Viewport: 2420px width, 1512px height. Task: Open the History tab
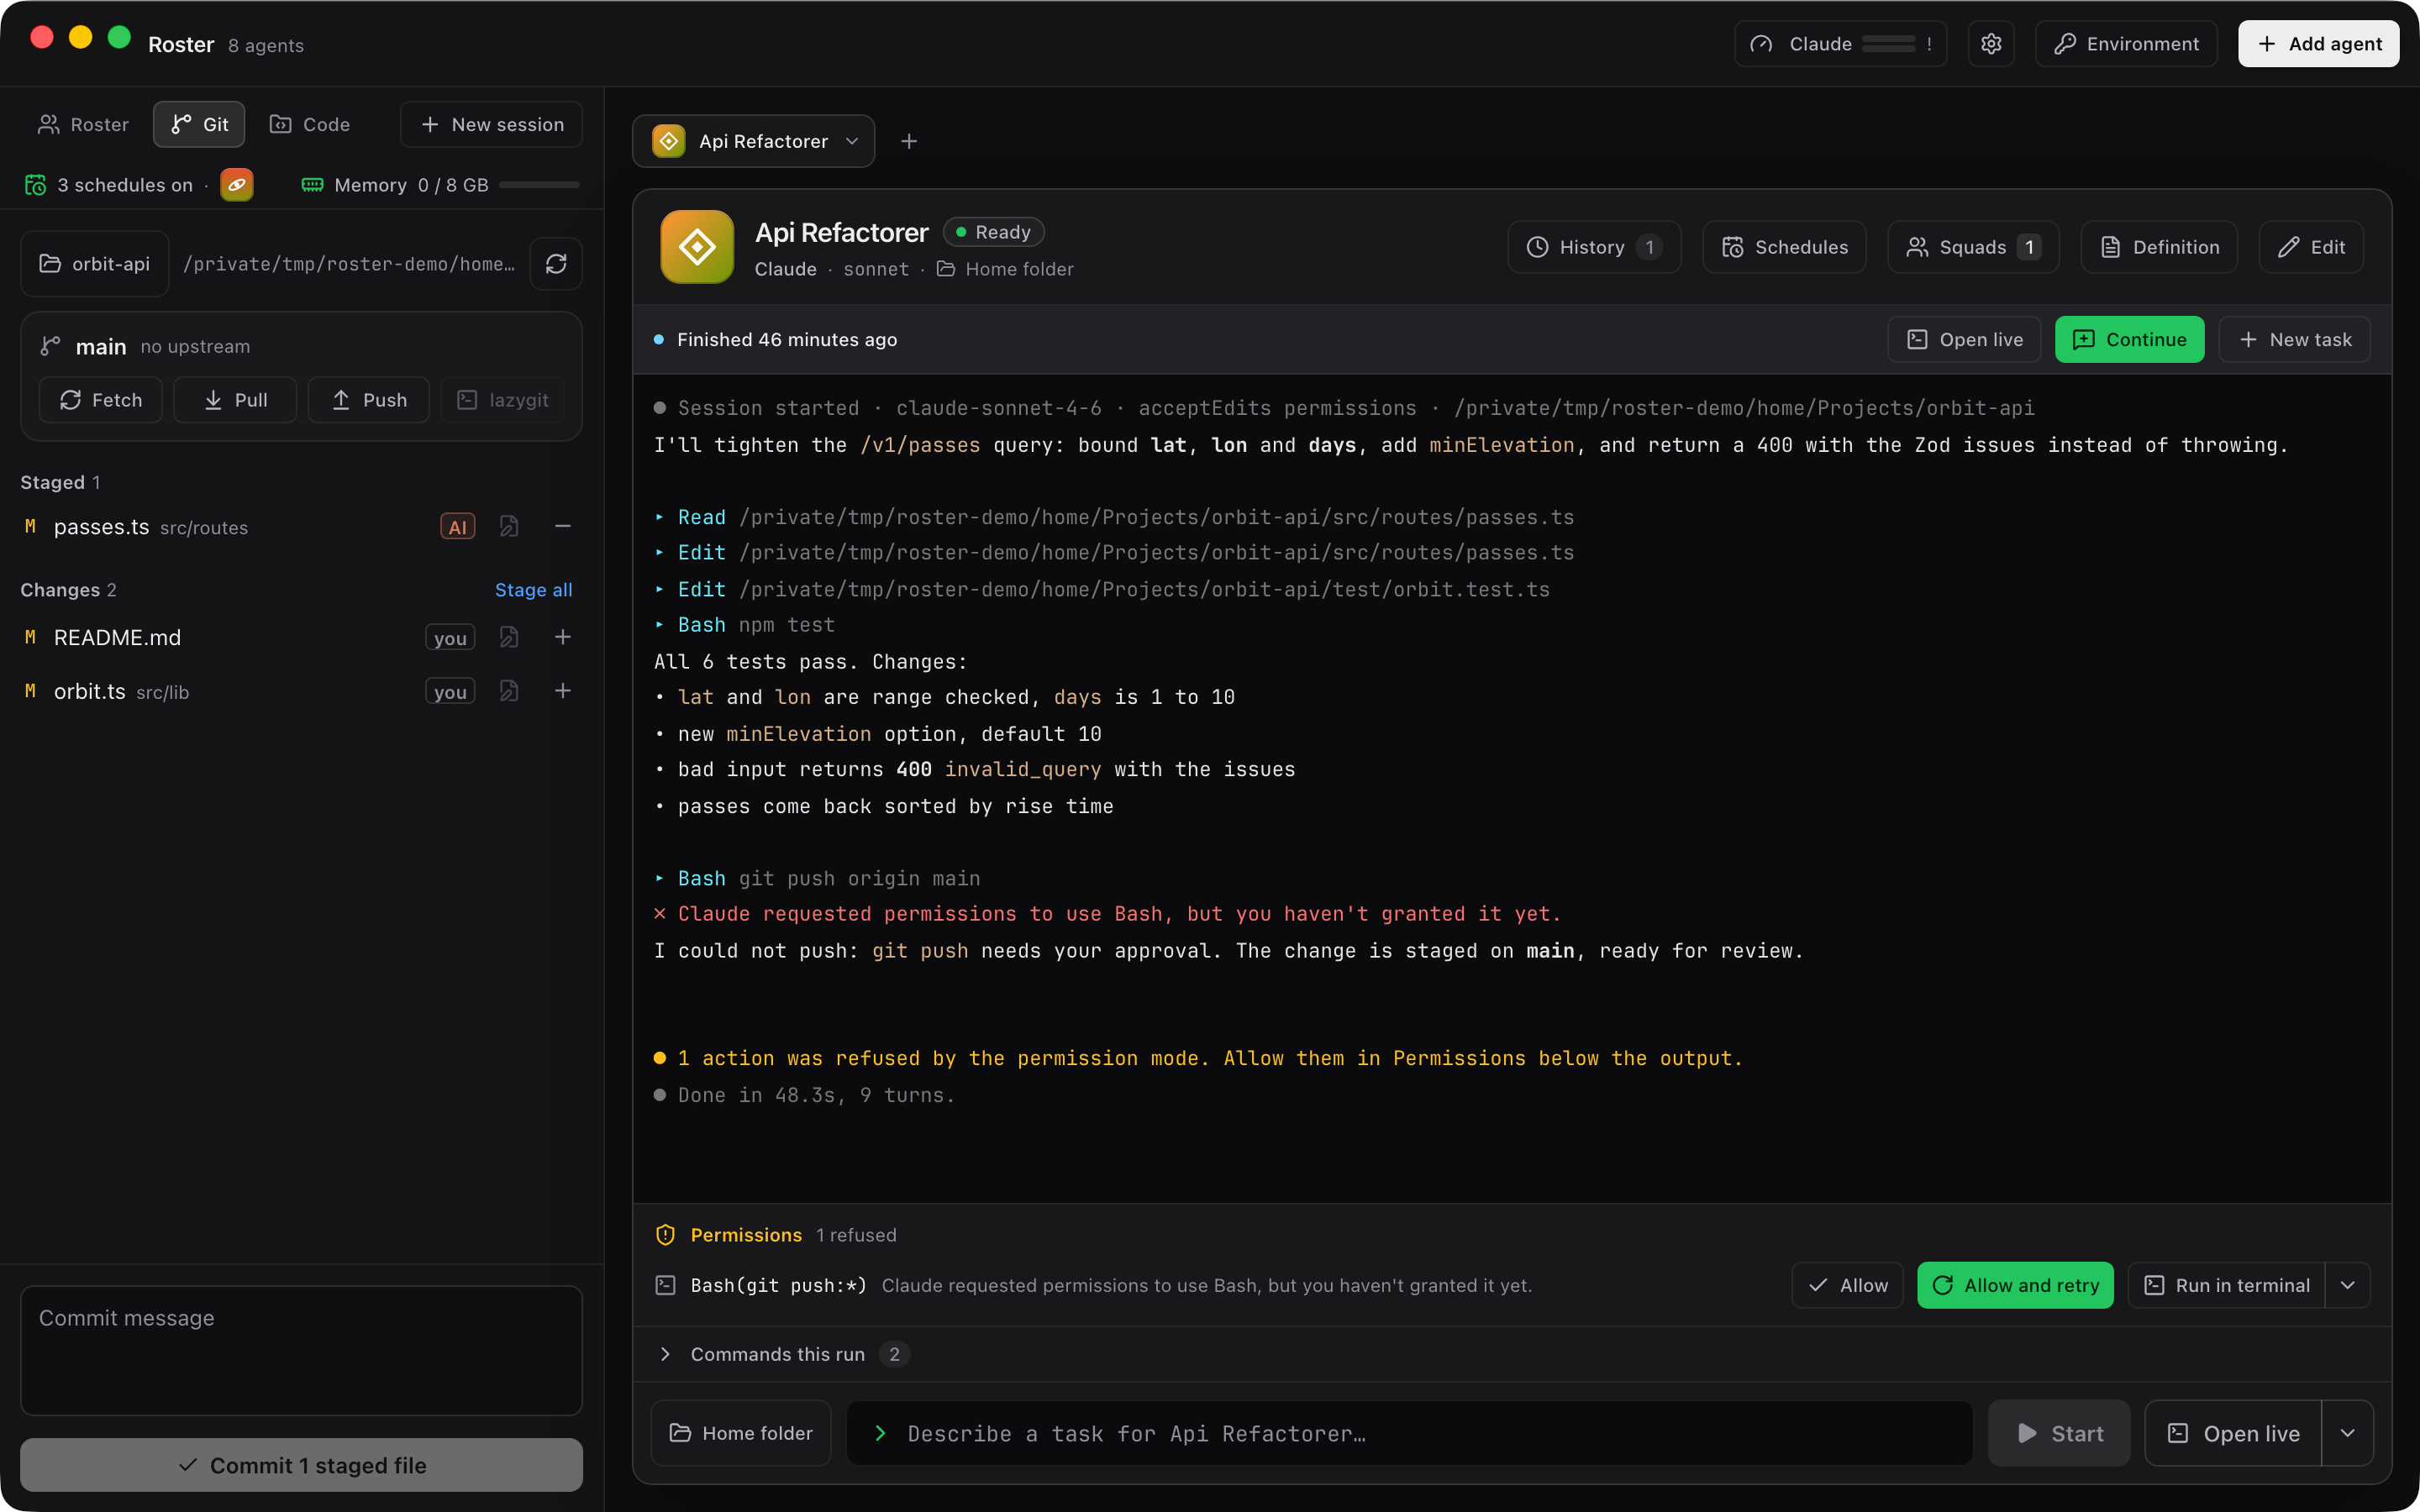[1594, 247]
